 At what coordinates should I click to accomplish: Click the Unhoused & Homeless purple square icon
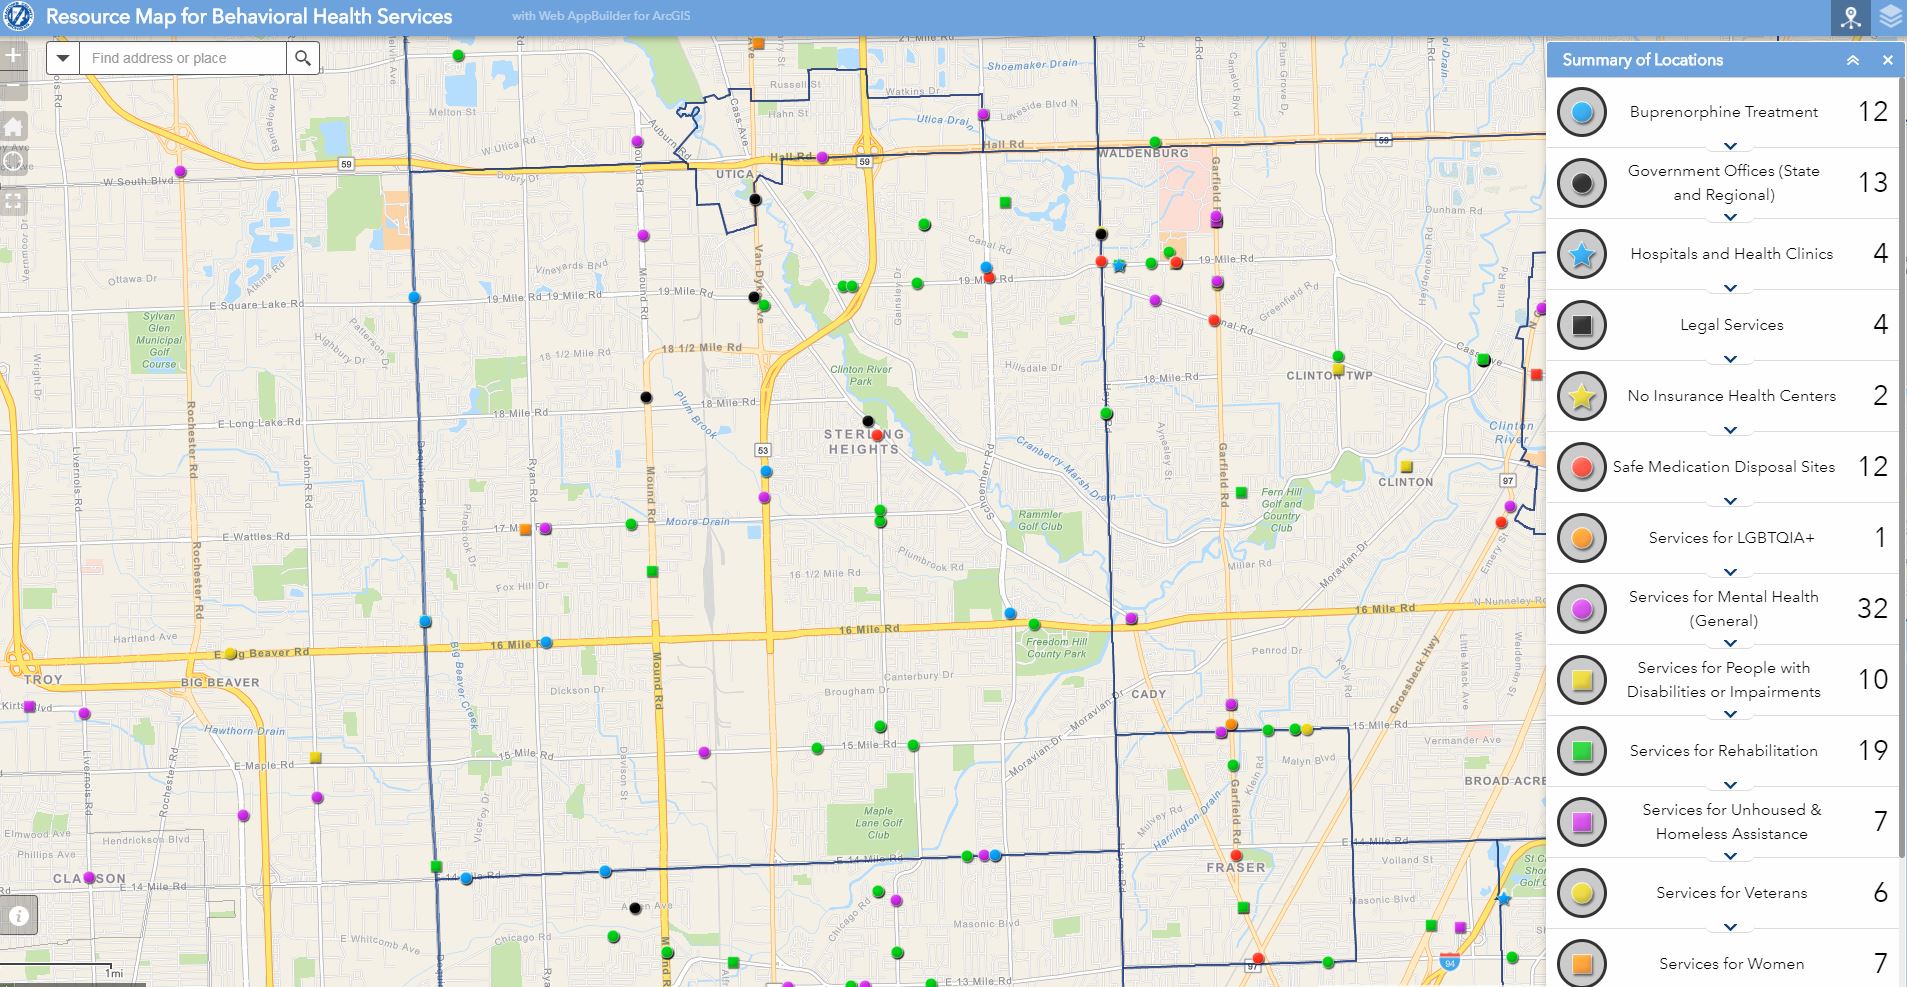click(1581, 822)
